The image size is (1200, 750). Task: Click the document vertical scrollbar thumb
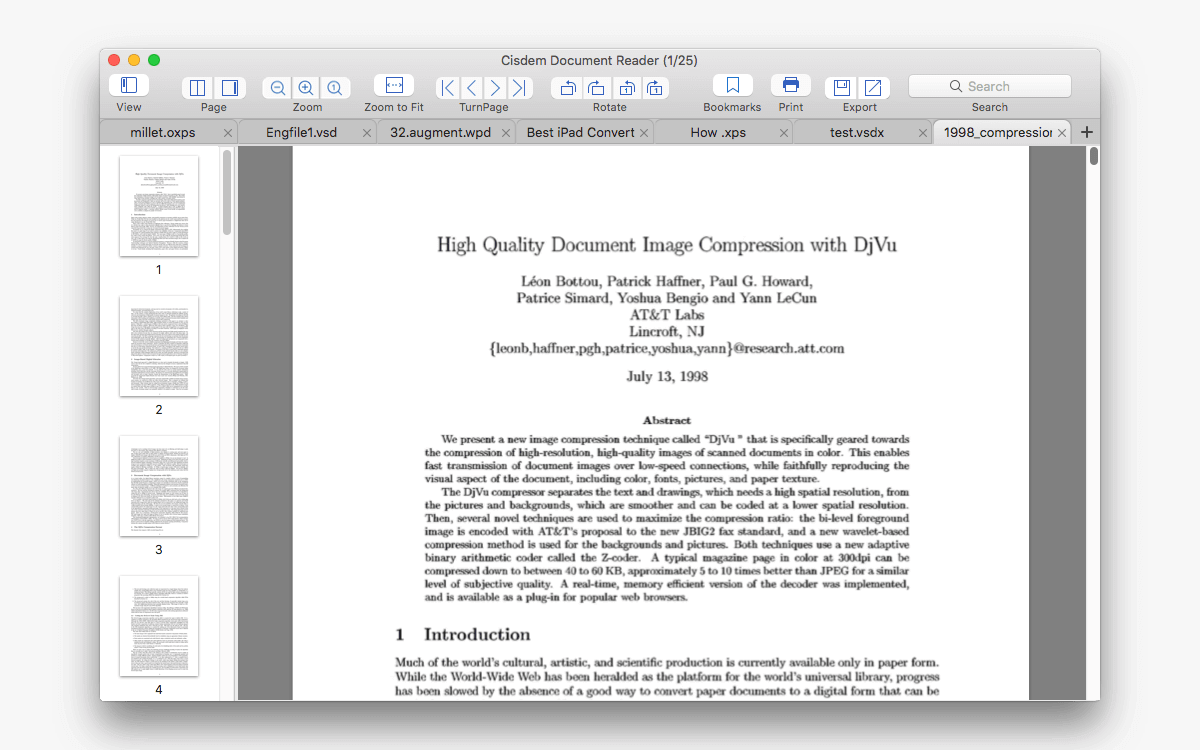pos(1094,156)
